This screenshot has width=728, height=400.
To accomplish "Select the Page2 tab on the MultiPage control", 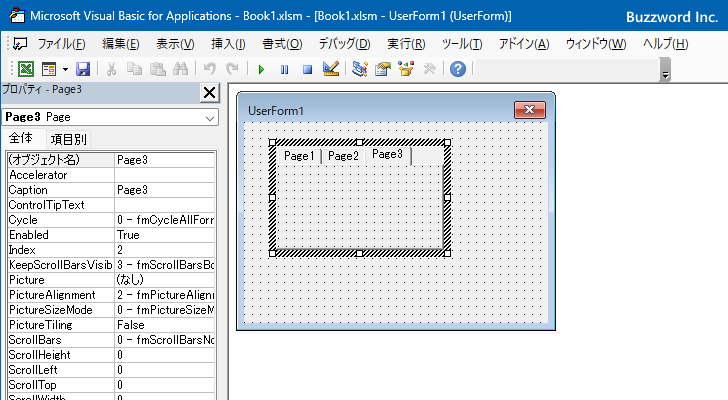I will coord(343,155).
